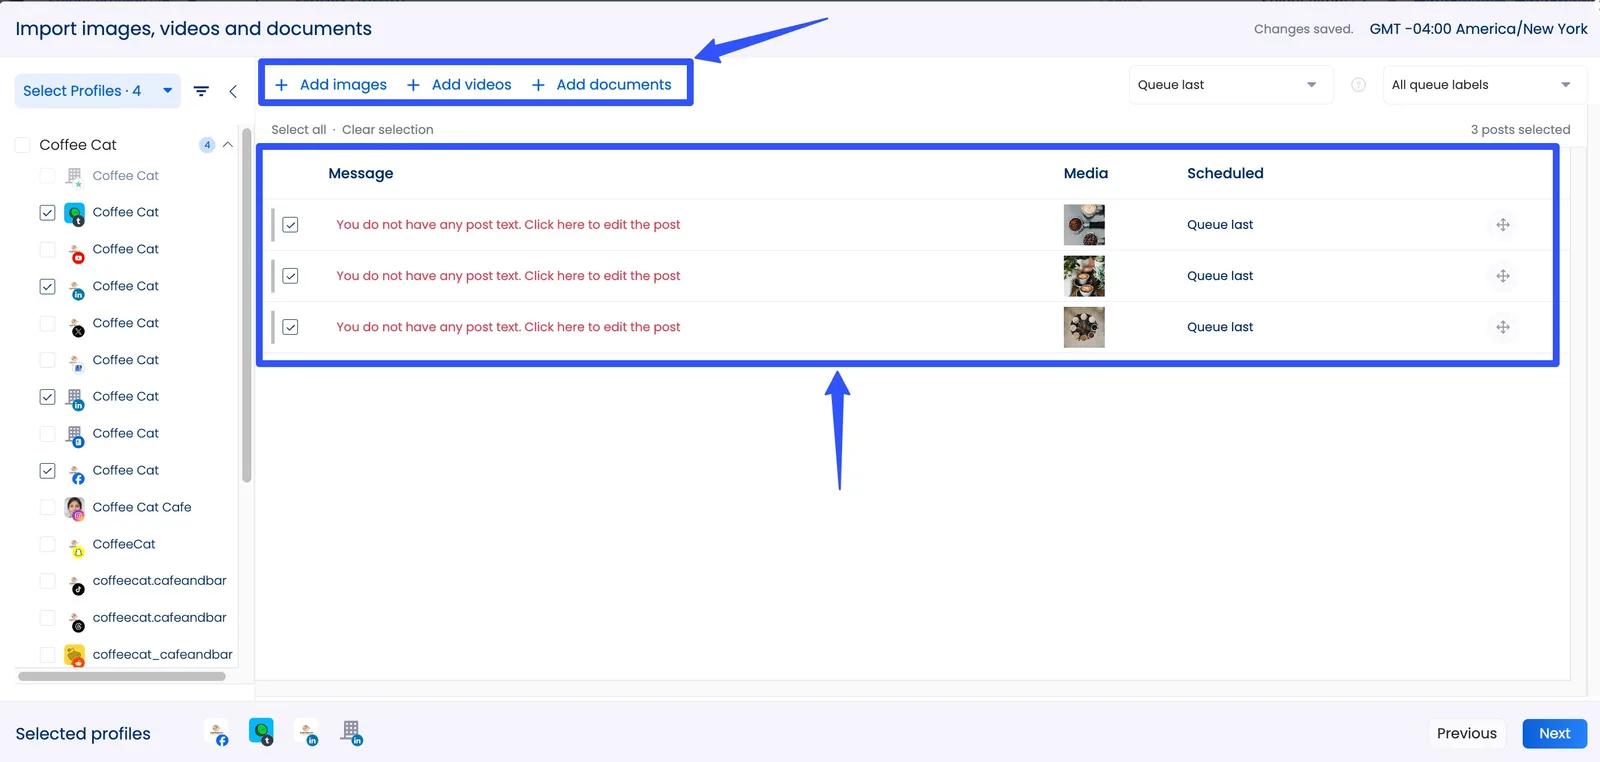This screenshot has width=1600, height=762.
Task: Uncheck the third post row checkbox
Action: (x=290, y=327)
